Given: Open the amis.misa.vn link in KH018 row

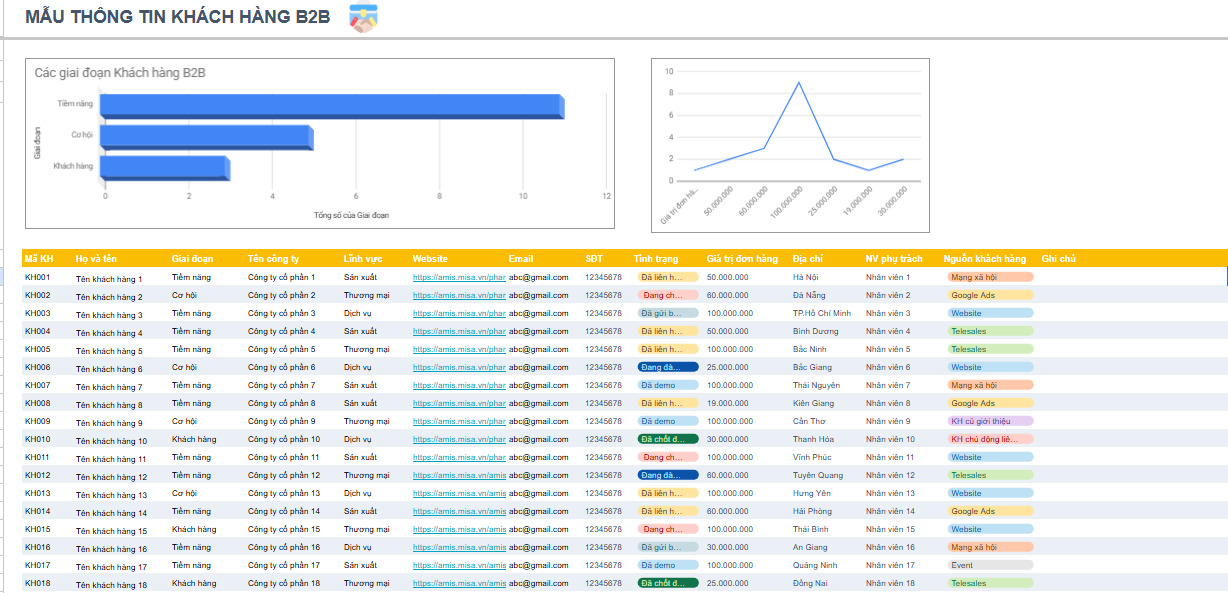Looking at the screenshot, I should coord(459,583).
